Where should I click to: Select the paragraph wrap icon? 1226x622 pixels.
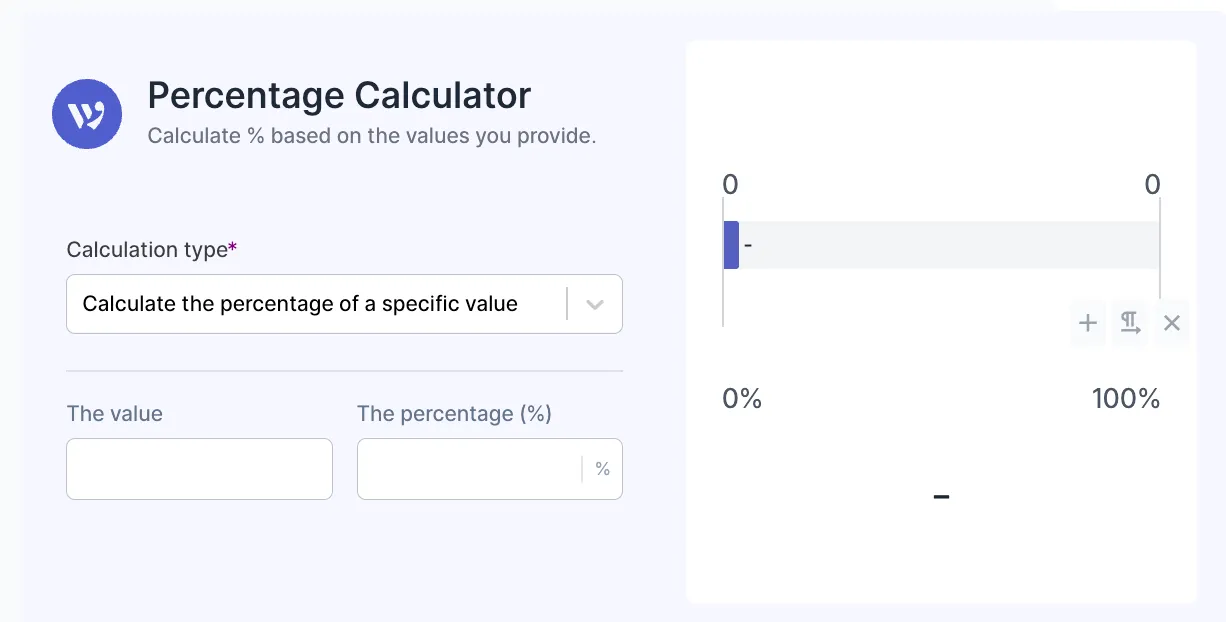[x=1129, y=323]
